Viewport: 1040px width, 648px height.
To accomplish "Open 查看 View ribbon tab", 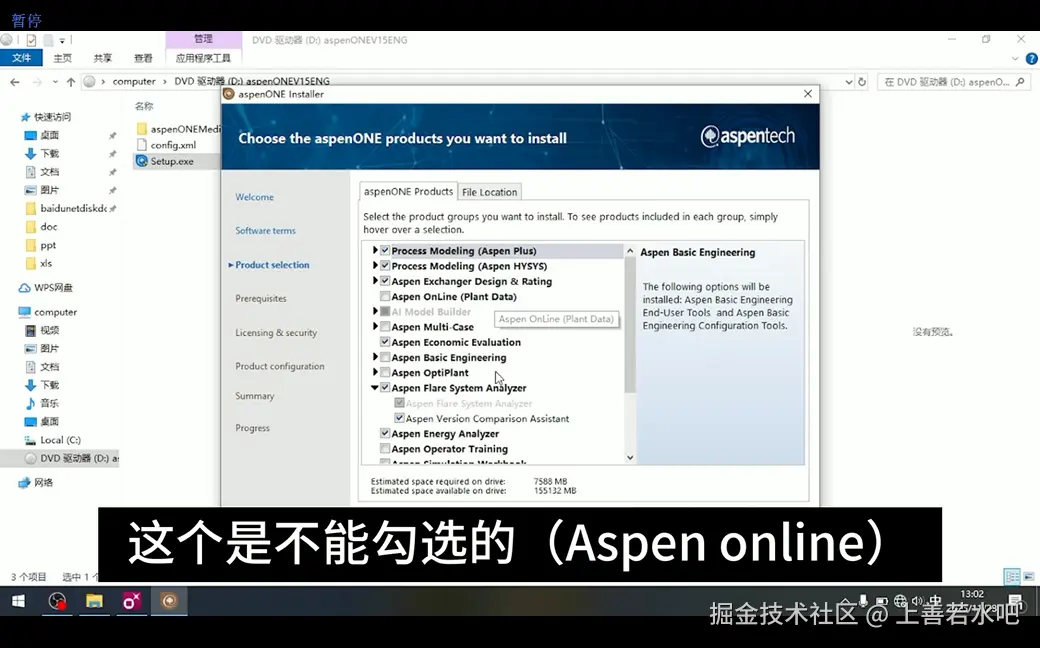I will (143, 58).
